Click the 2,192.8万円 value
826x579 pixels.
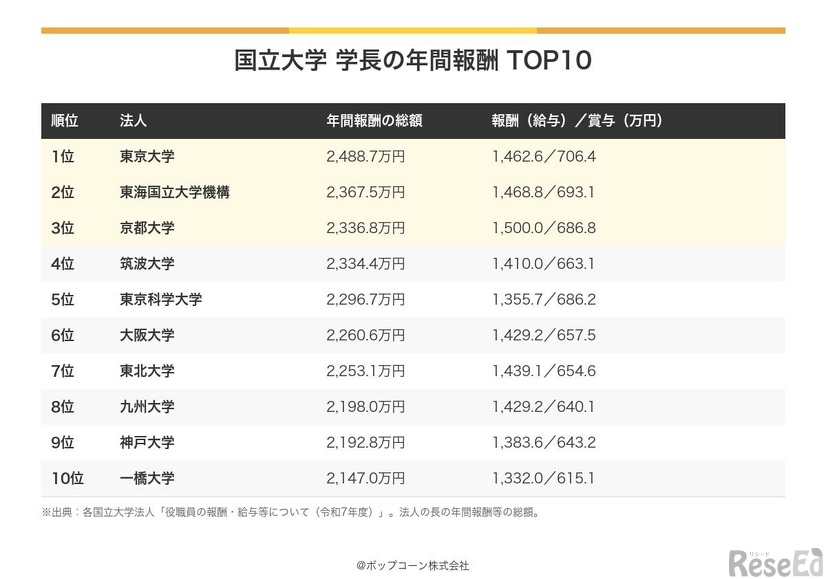(x=366, y=443)
